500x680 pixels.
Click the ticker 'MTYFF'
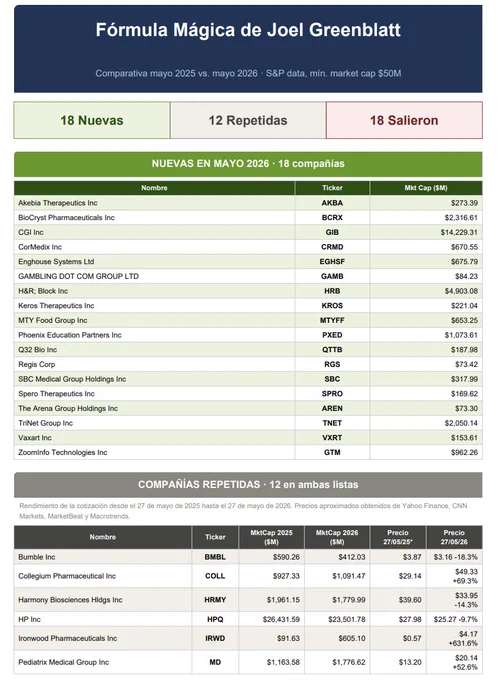pos(332,320)
